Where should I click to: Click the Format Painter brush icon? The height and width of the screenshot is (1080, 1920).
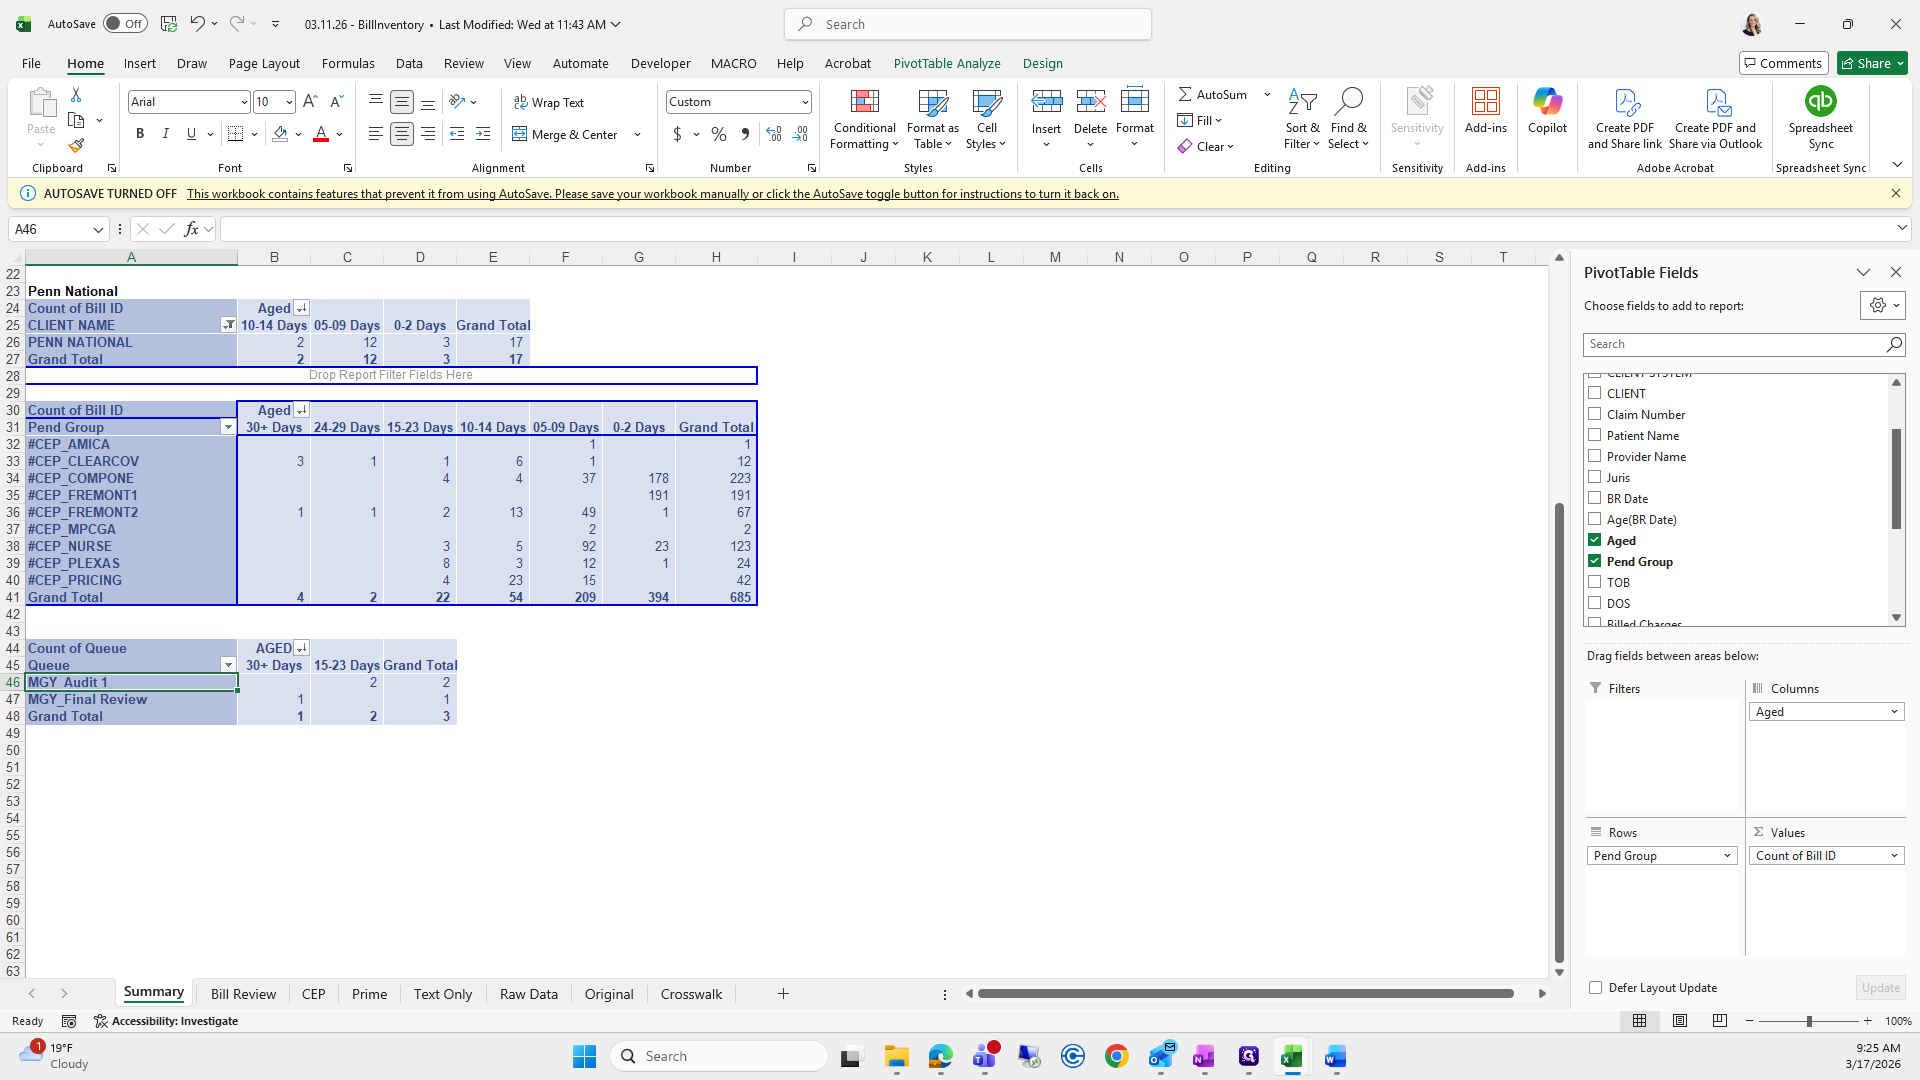pos(76,146)
